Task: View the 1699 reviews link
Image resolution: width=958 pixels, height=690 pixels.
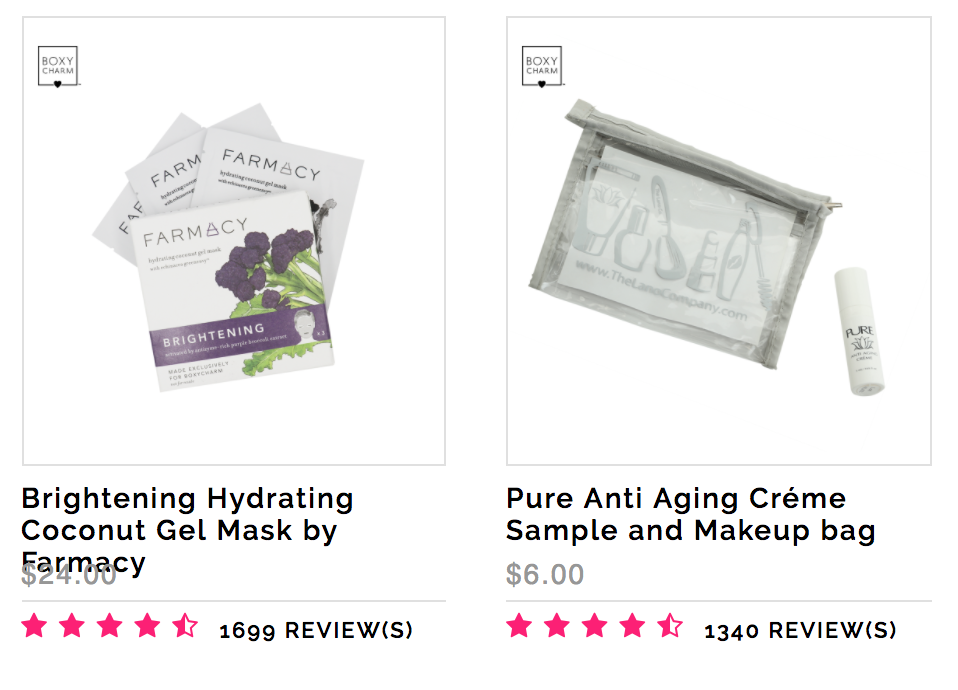Action: pyautogui.click(x=316, y=631)
